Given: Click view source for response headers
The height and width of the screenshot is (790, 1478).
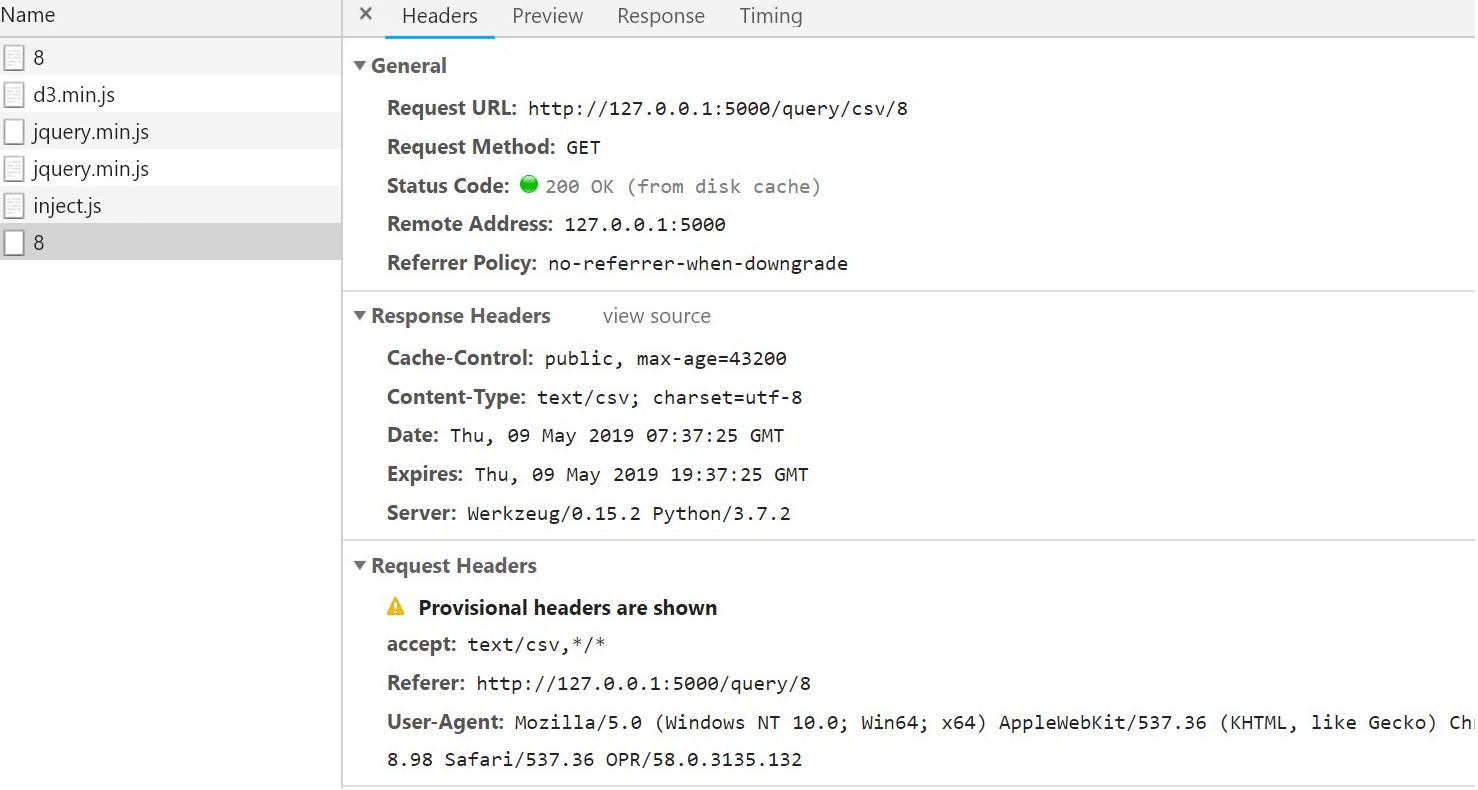Looking at the screenshot, I should click(656, 316).
